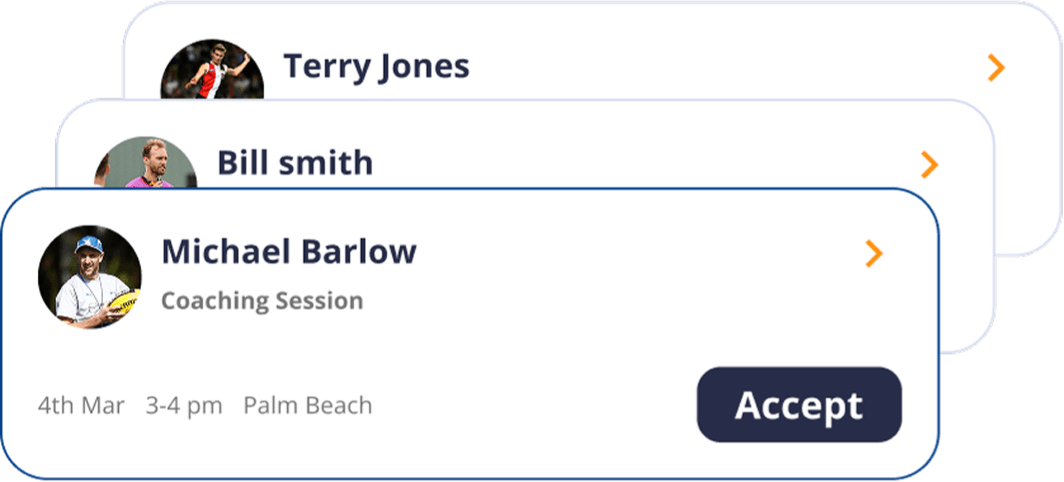Viewport: 1064px width, 482px height.
Task: Click the blue cap in Barlow's photo
Action: (89, 244)
